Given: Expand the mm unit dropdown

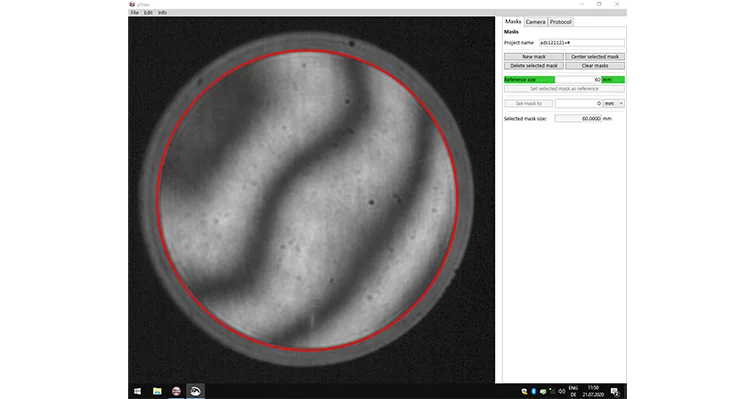Looking at the screenshot, I should pyautogui.click(x=614, y=103).
